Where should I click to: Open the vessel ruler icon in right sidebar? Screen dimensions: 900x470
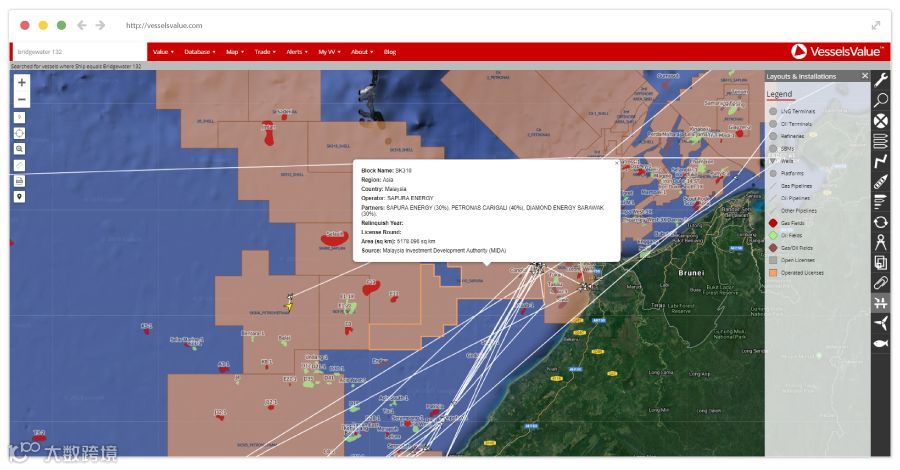[x=880, y=182]
